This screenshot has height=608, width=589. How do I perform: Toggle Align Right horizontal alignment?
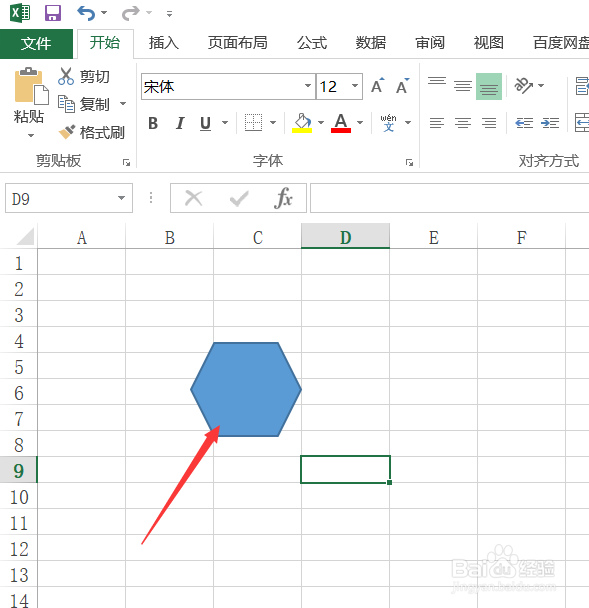coord(489,123)
